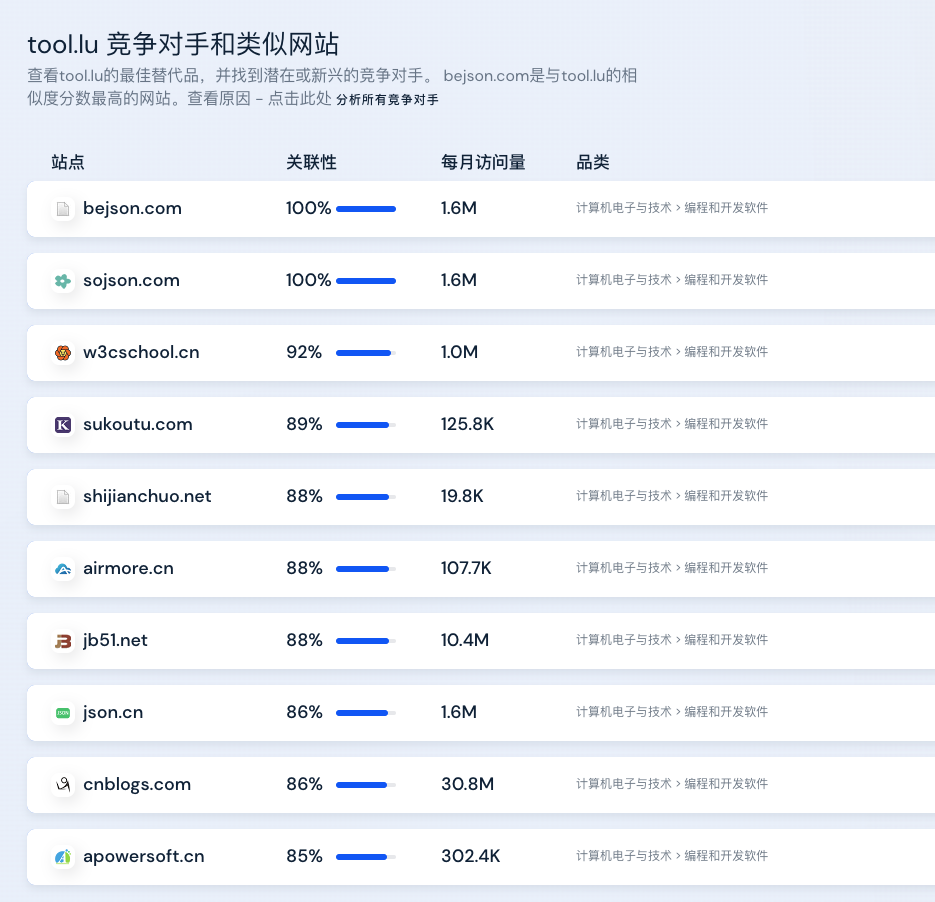Click the airmore.cn teal logo icon

pos(63,568)
